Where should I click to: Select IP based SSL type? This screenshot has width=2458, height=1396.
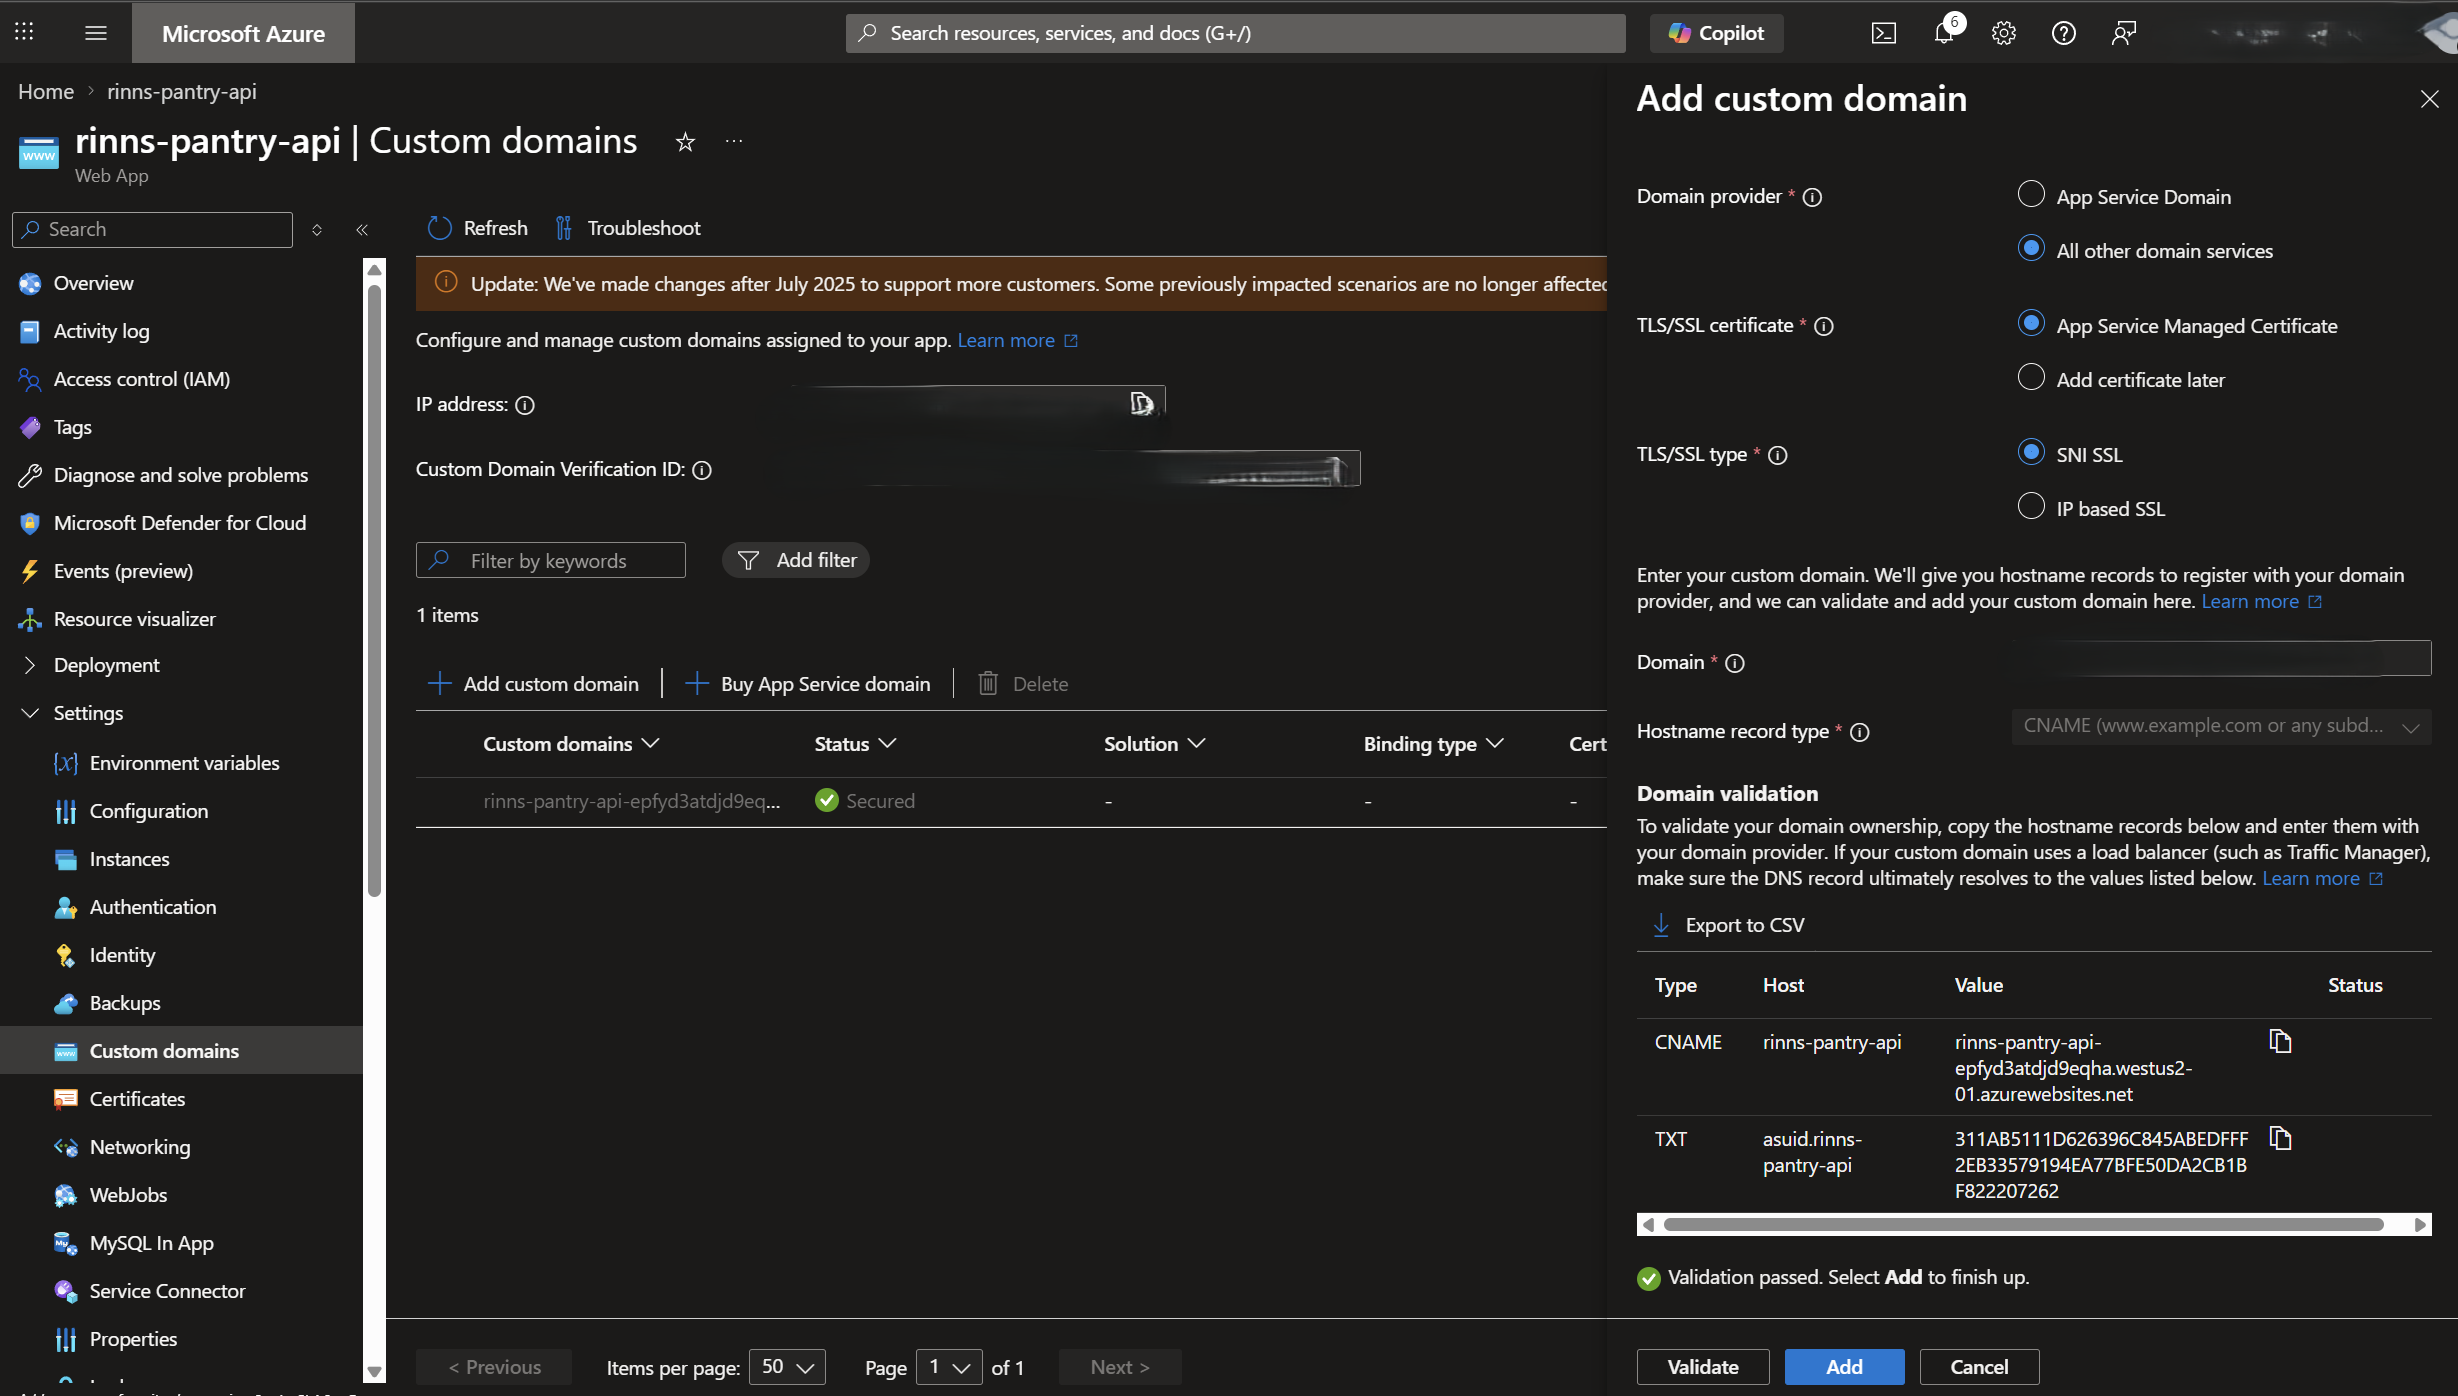[x=2031, y=506]
